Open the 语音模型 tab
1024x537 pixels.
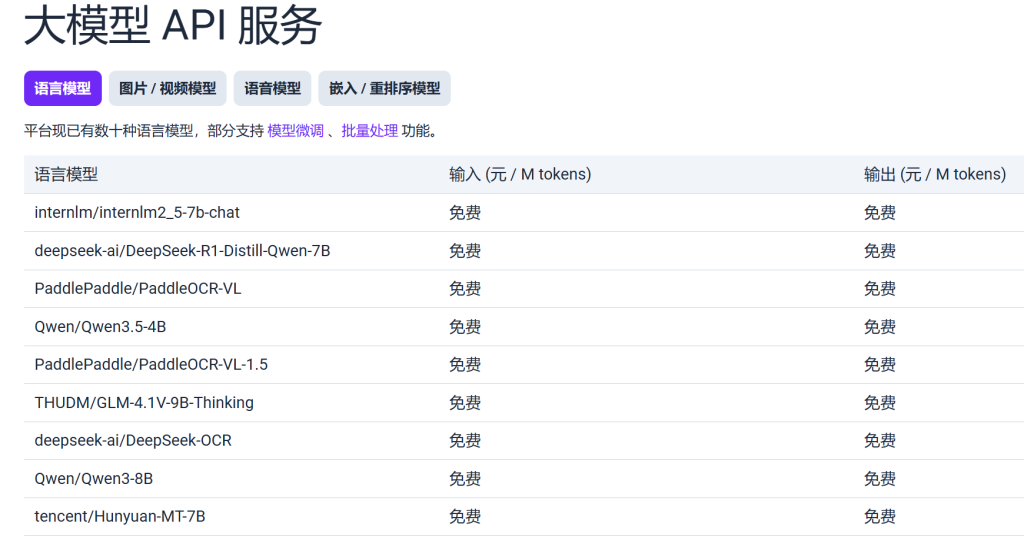click(272, 88)
